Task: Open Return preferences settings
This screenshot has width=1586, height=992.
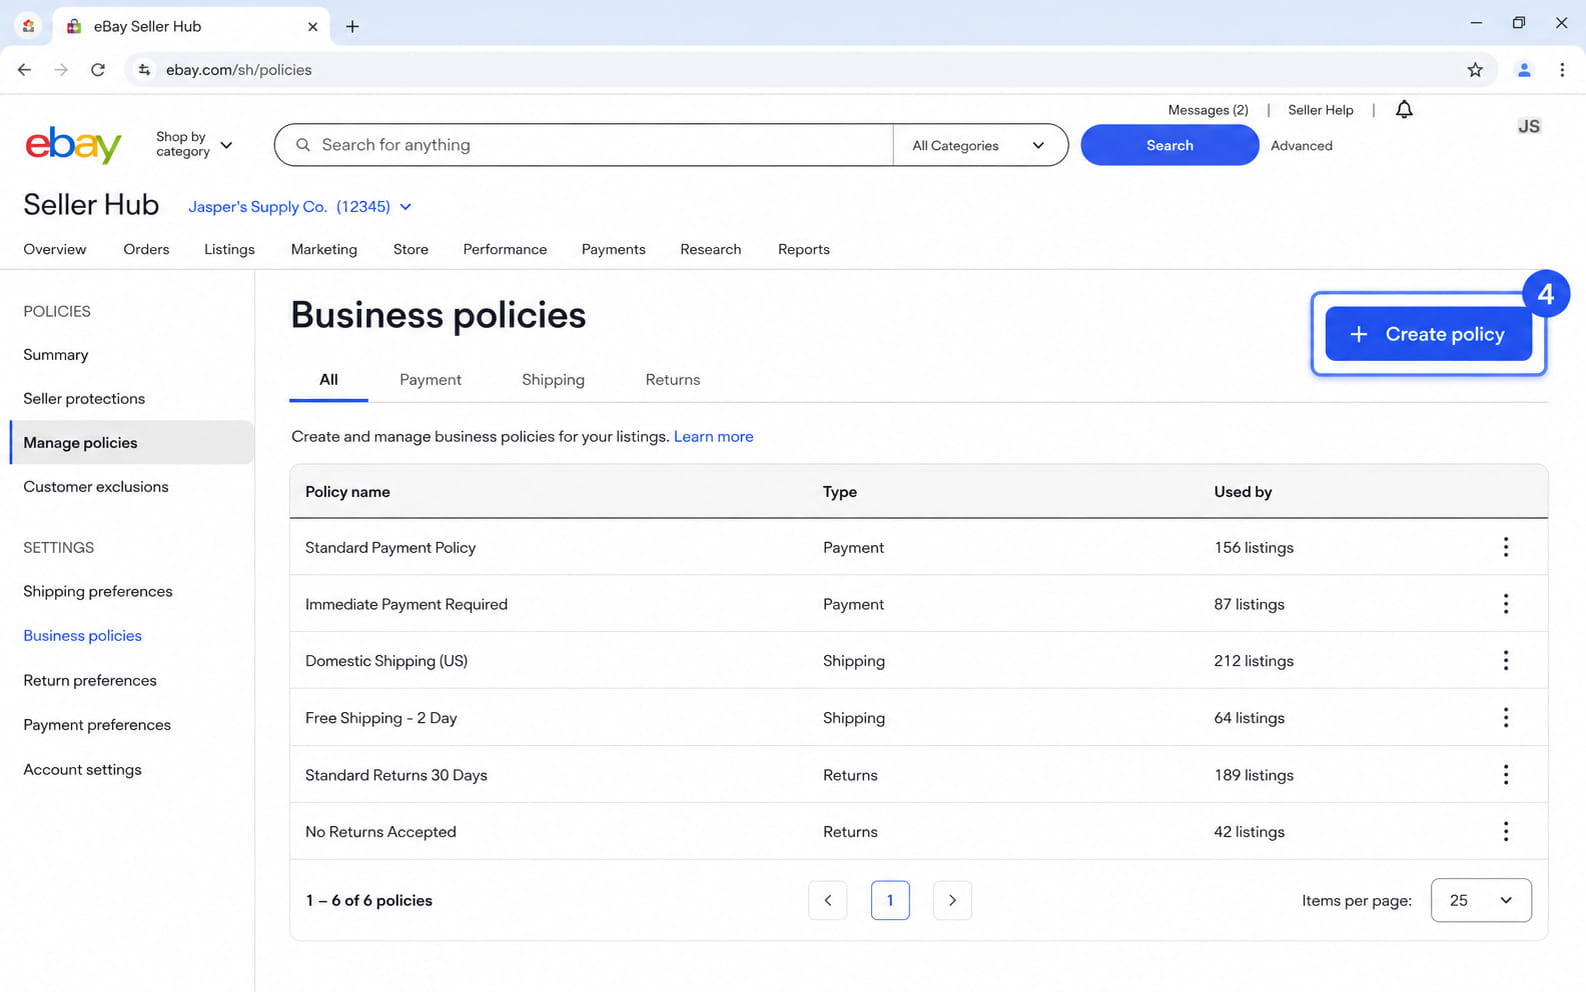Action: [x=90, y=681]
